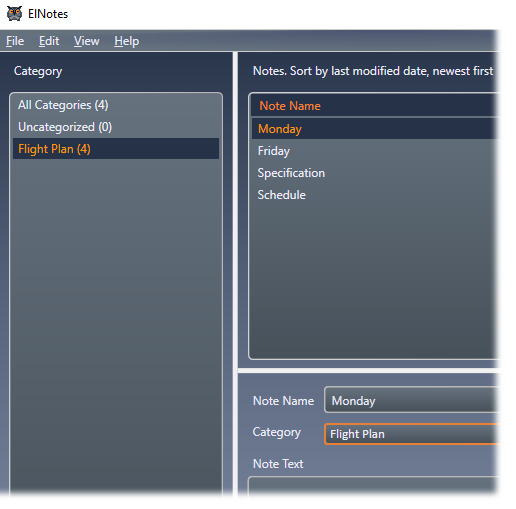Image resolution: width=516 pixels, height=509 pixels.
Task: Open the View menu
Action: click(87, 41)
